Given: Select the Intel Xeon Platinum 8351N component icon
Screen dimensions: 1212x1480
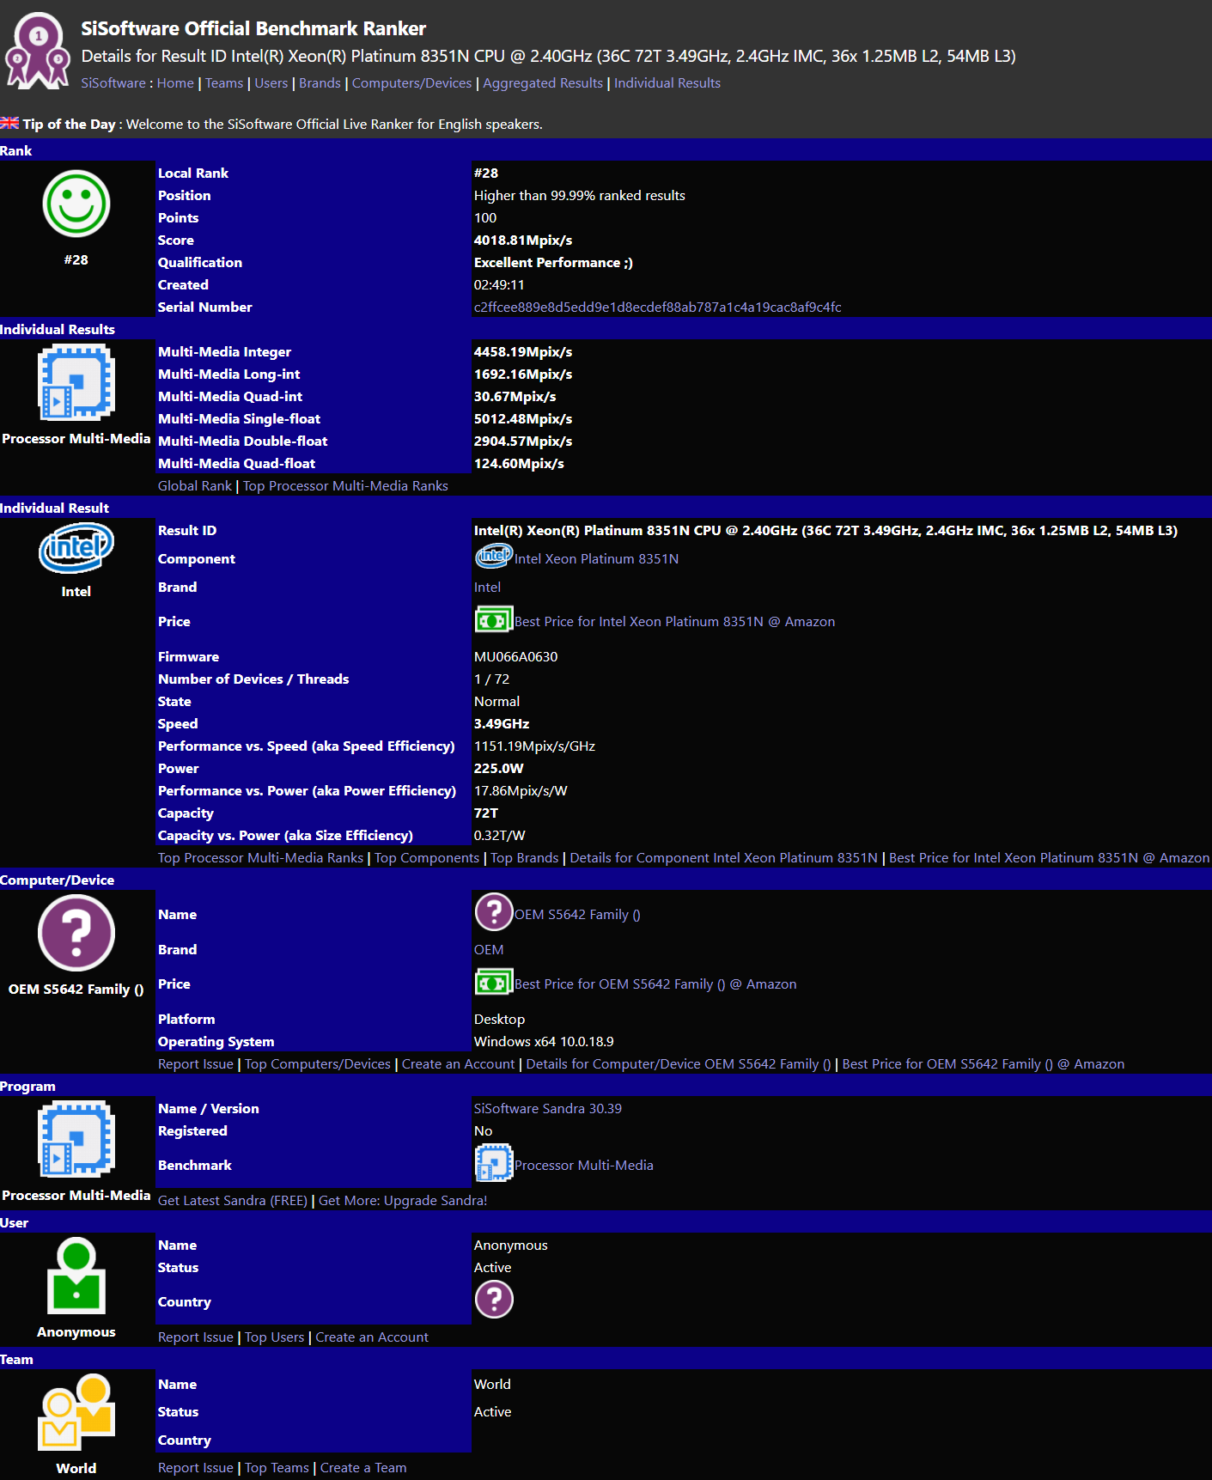Looking at the screenshot, I should [492, 556].
